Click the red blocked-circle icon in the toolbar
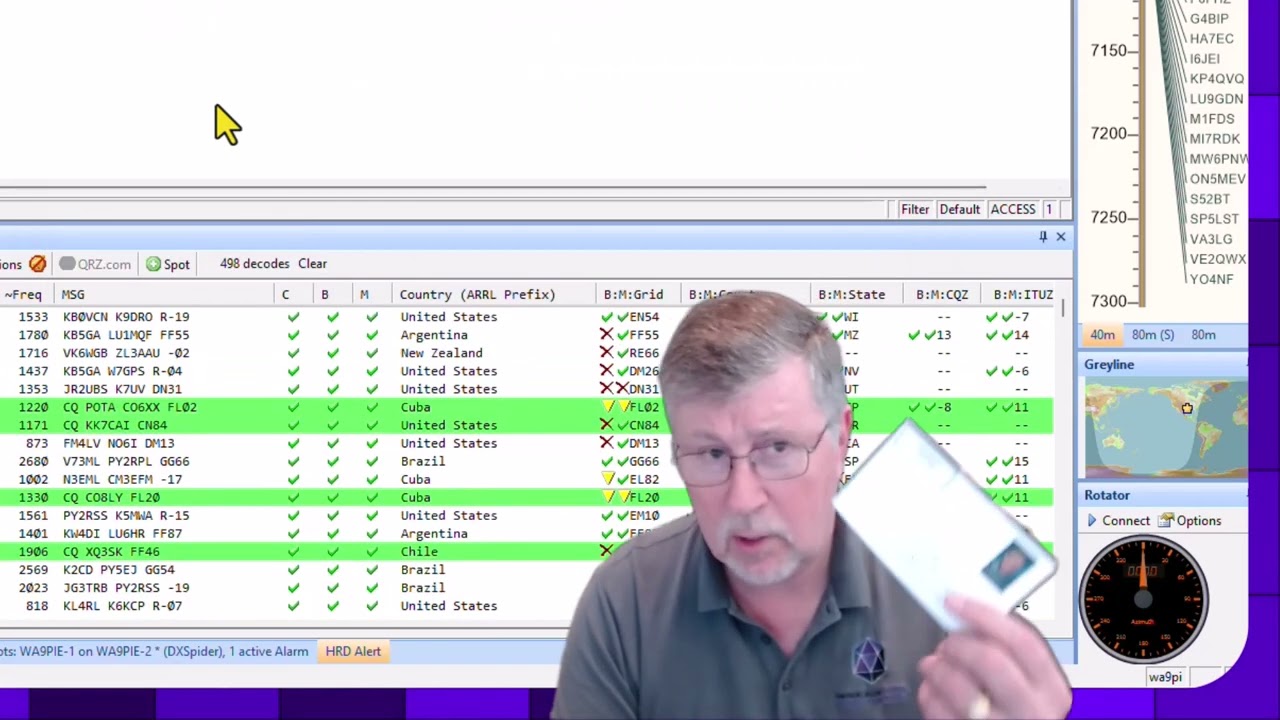Viewport: 1280px width, 720px height. 37,264
